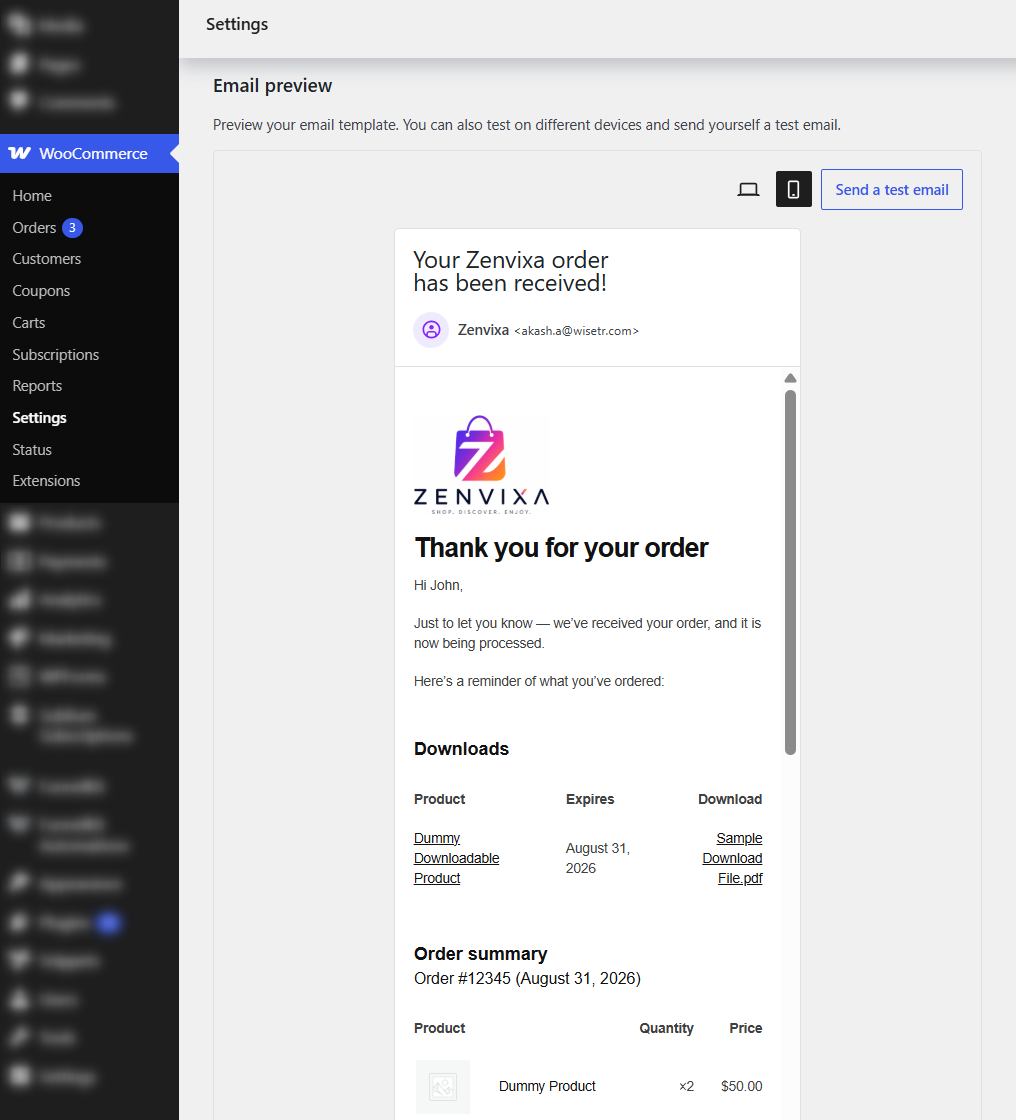This screenshot has height=1120, width=1016.
Task: Click expiry date August 31, 2026 cell
Action: coord(598,858)
